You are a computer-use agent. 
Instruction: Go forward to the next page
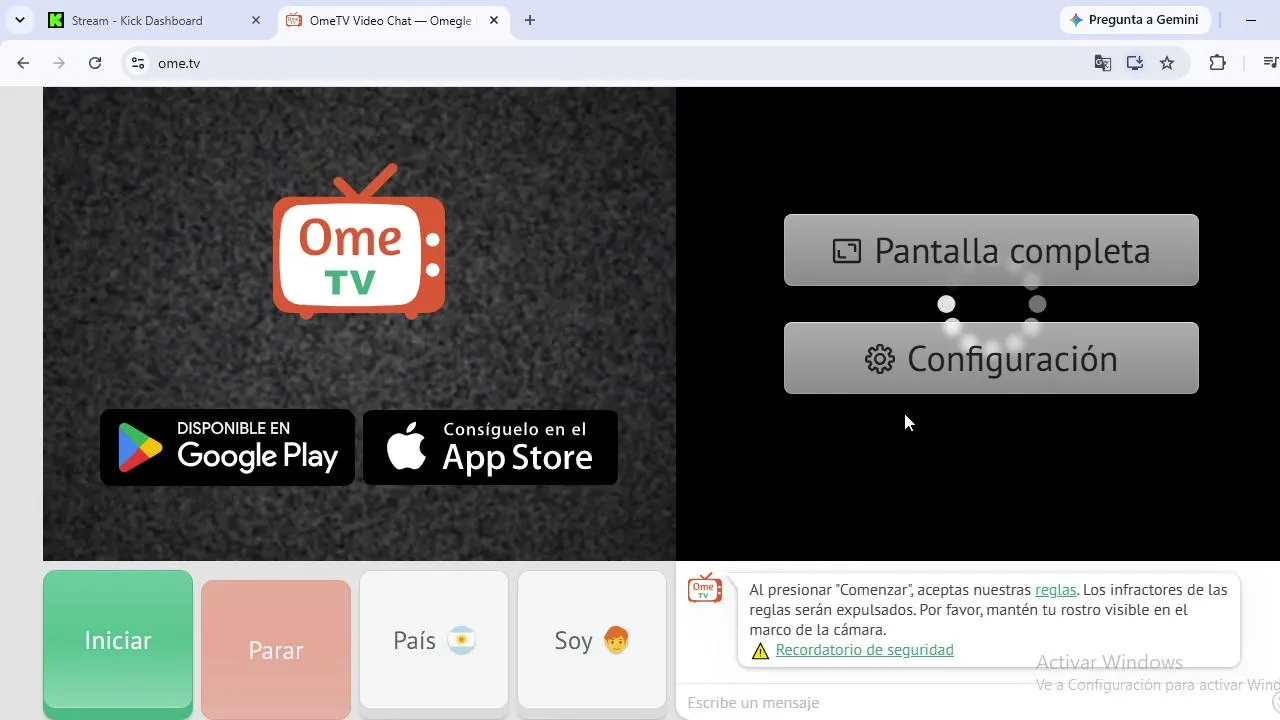pyautogui.click(x=59, y=63)
